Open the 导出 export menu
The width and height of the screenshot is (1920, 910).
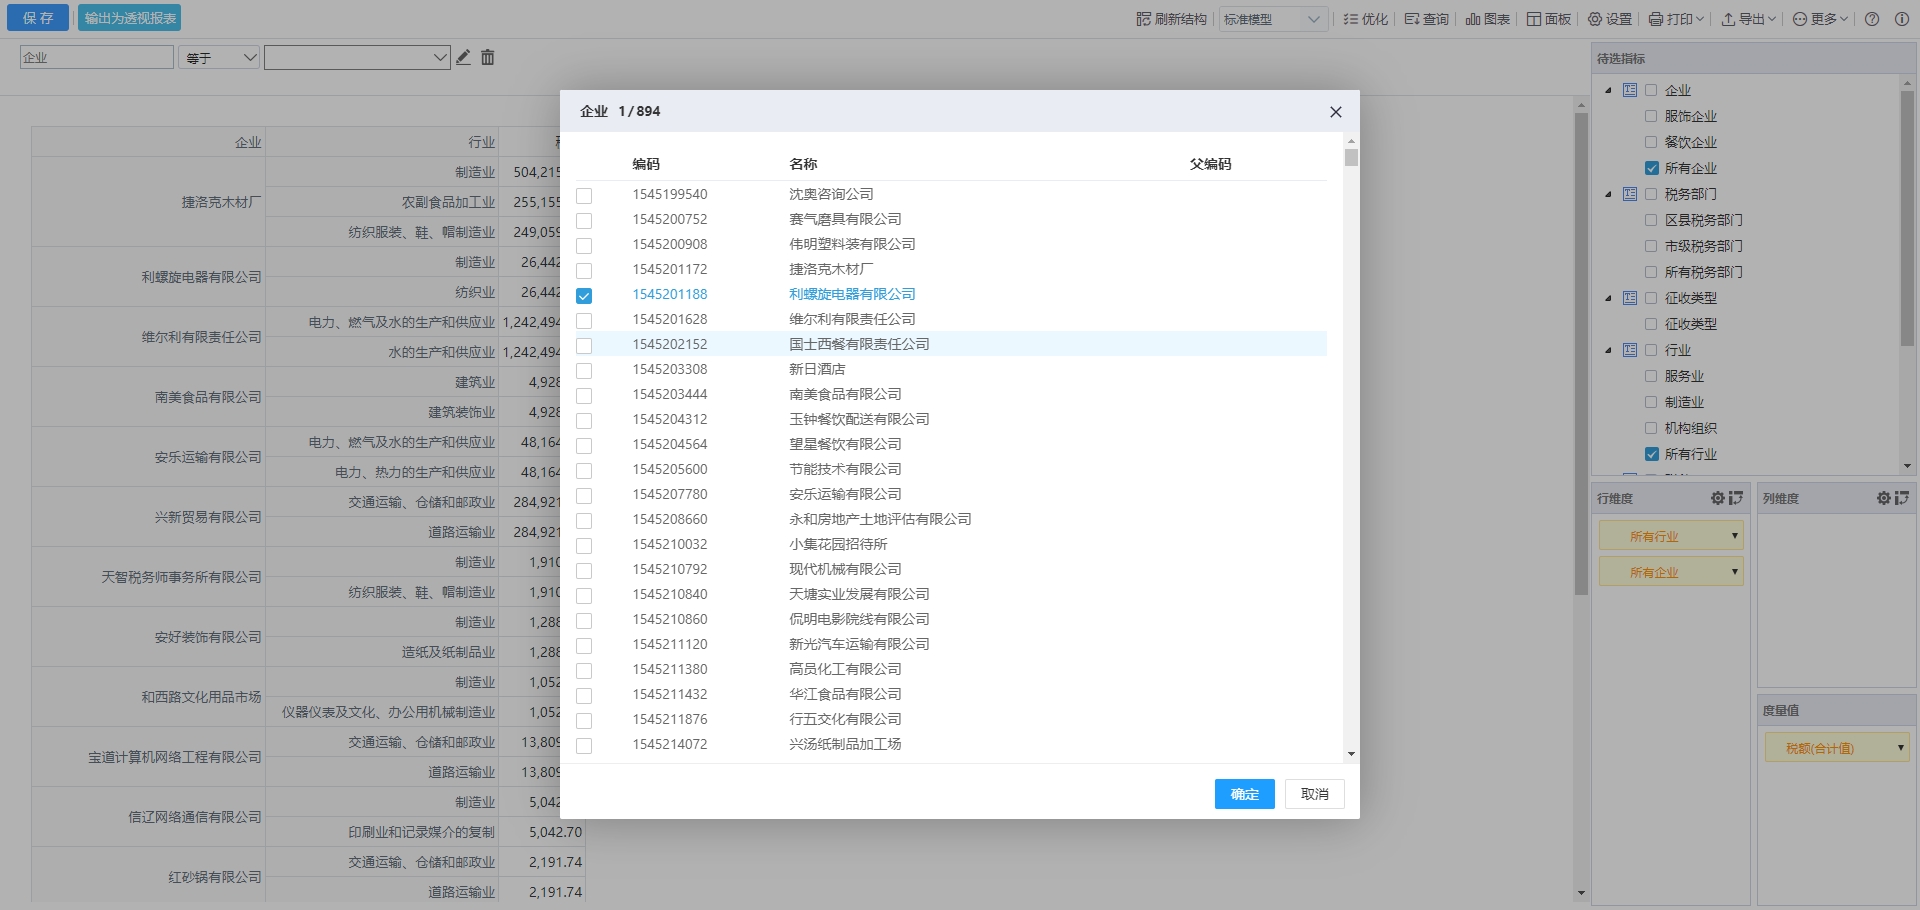[1747, 19]
